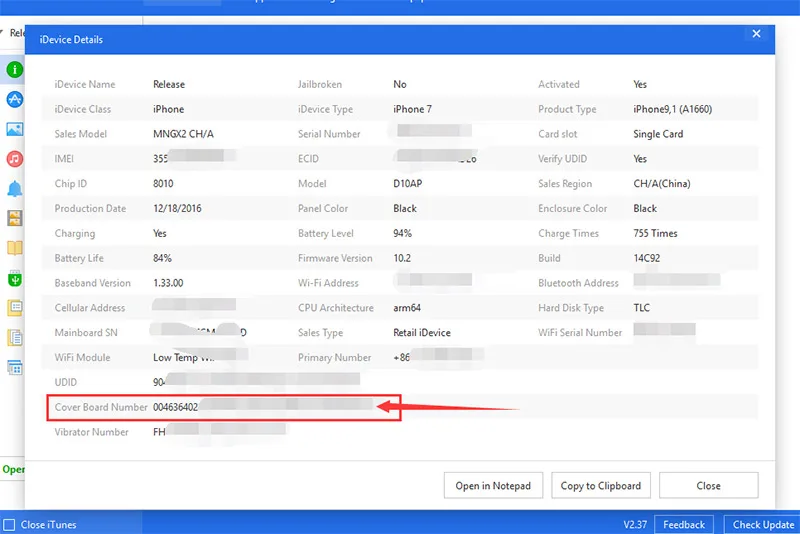This screenshot has width=800, height=534.
Task: Click the Close button
Action: [709, 486]
